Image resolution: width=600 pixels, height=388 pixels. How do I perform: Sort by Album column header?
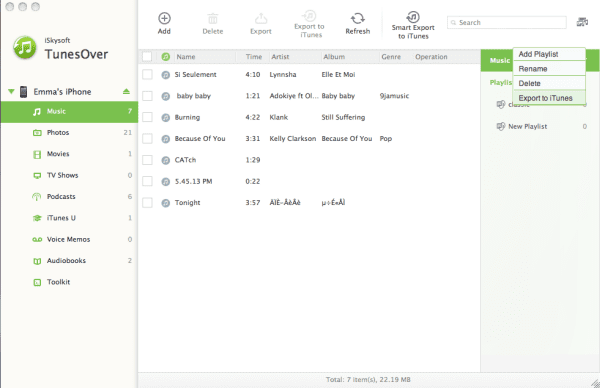[x=334, y=57]
